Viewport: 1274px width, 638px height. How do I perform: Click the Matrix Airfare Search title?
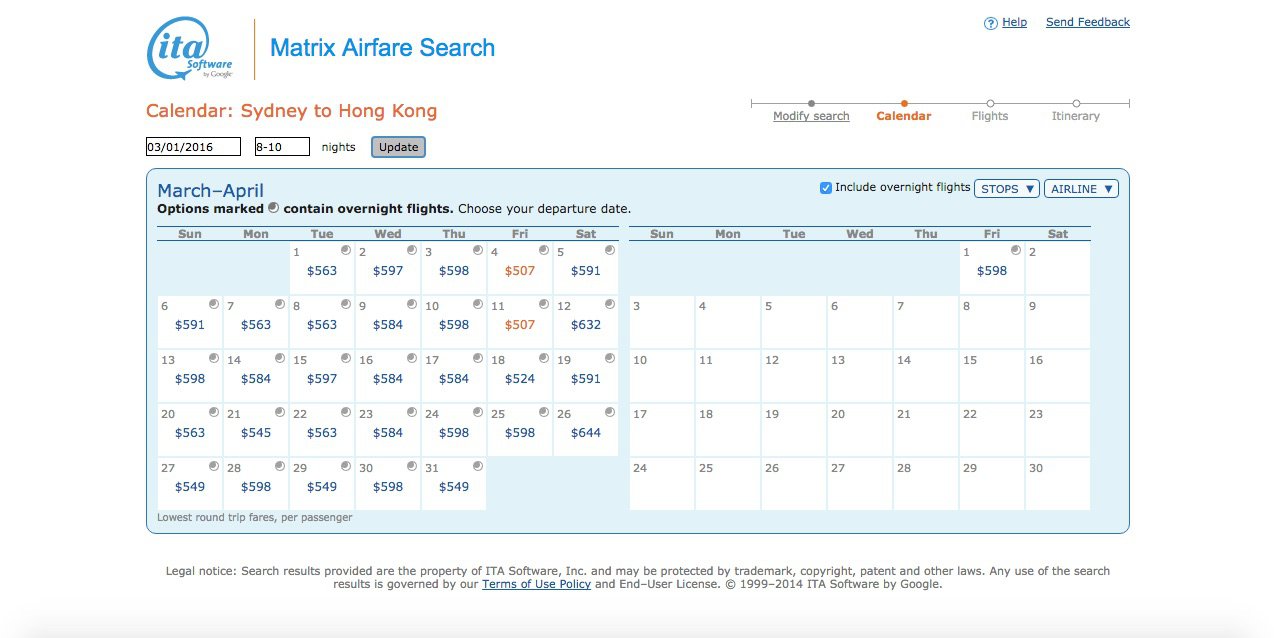click(382, 48)
